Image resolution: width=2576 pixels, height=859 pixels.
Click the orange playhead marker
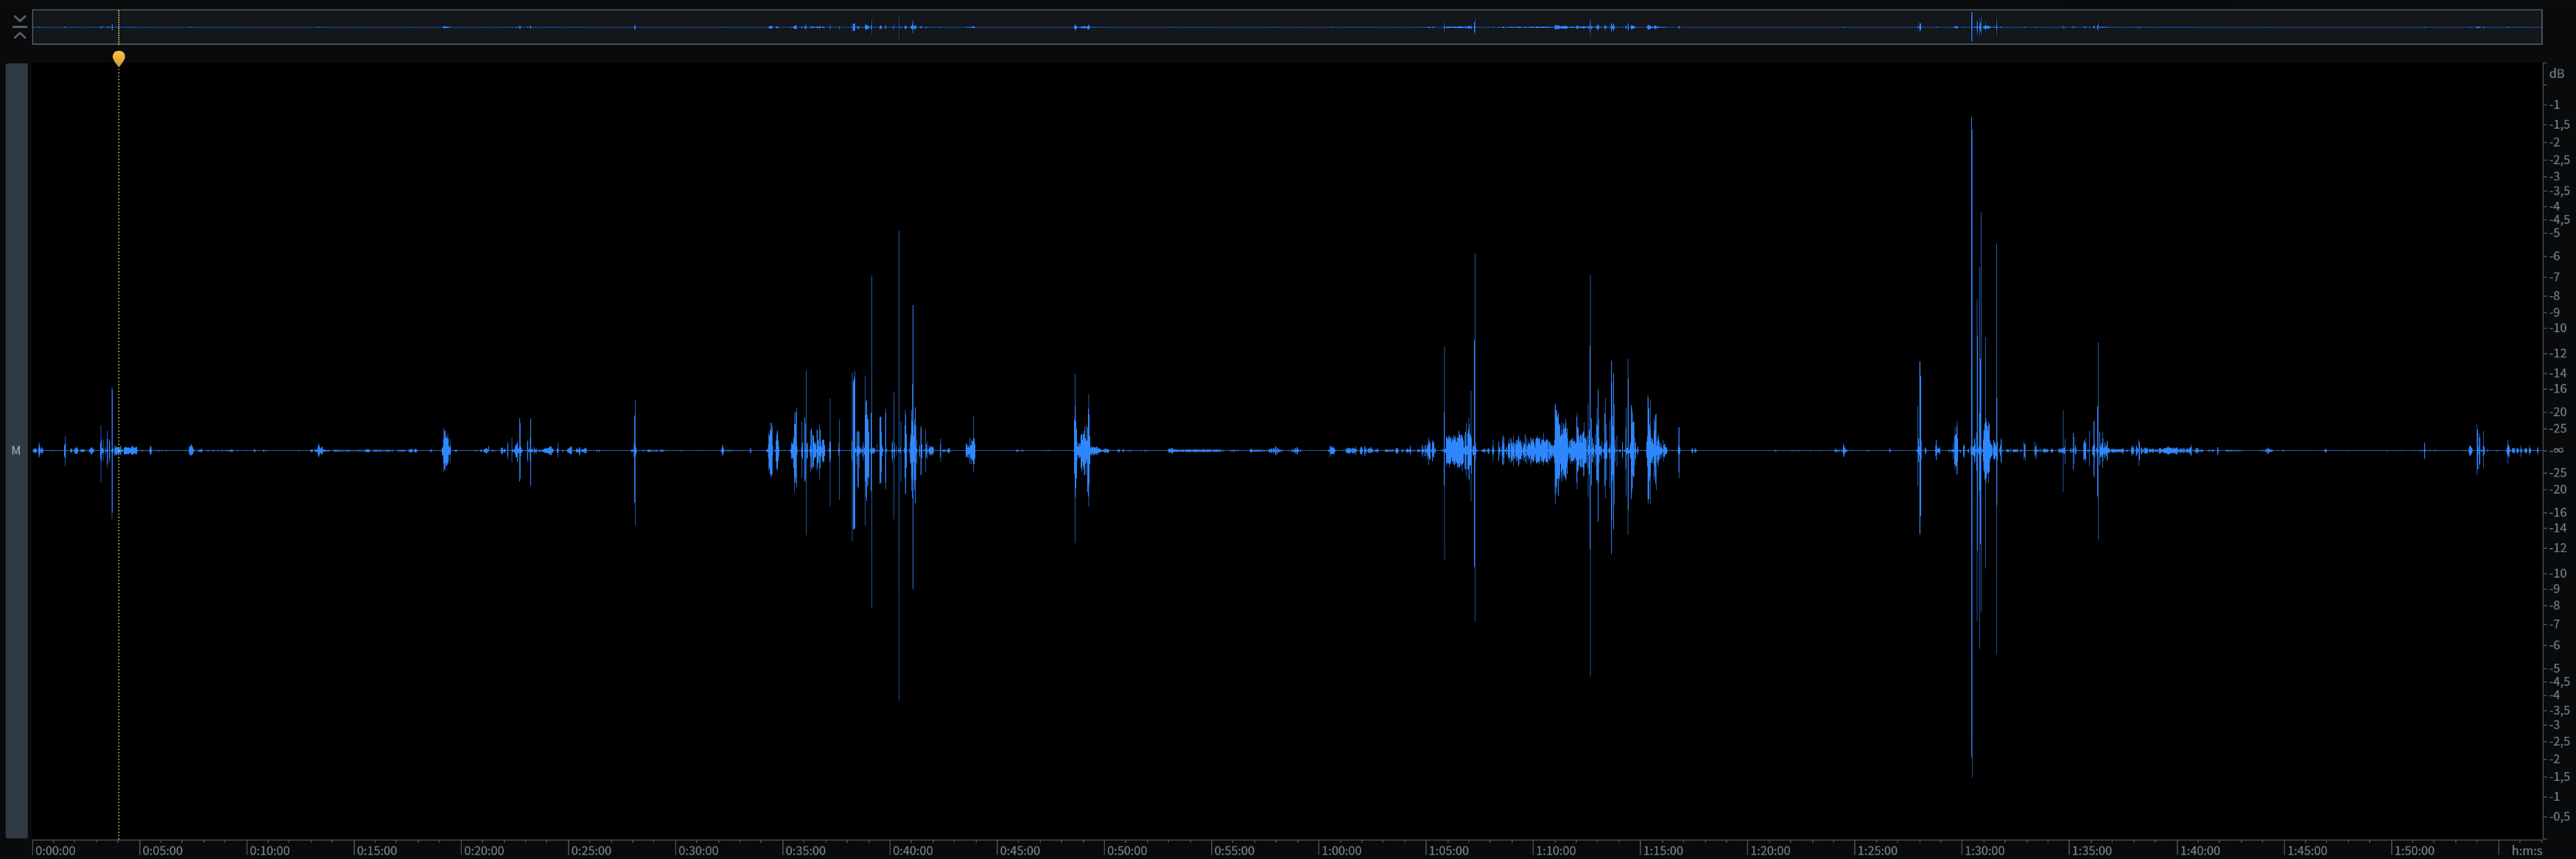point(119,58)
